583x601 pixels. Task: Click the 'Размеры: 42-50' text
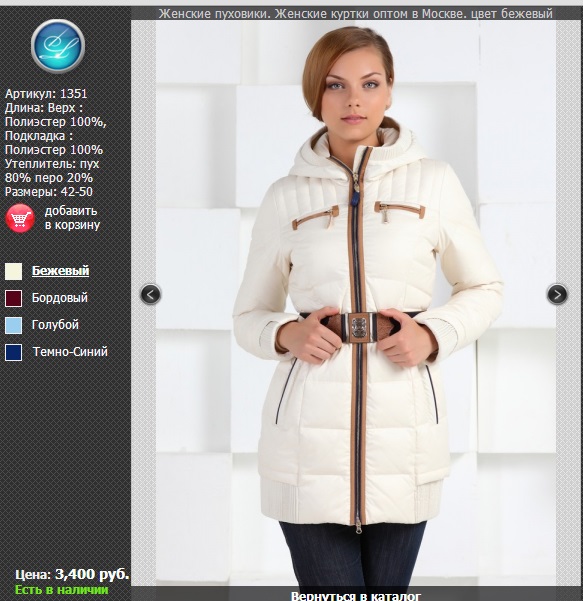click(x=49, y=192)
